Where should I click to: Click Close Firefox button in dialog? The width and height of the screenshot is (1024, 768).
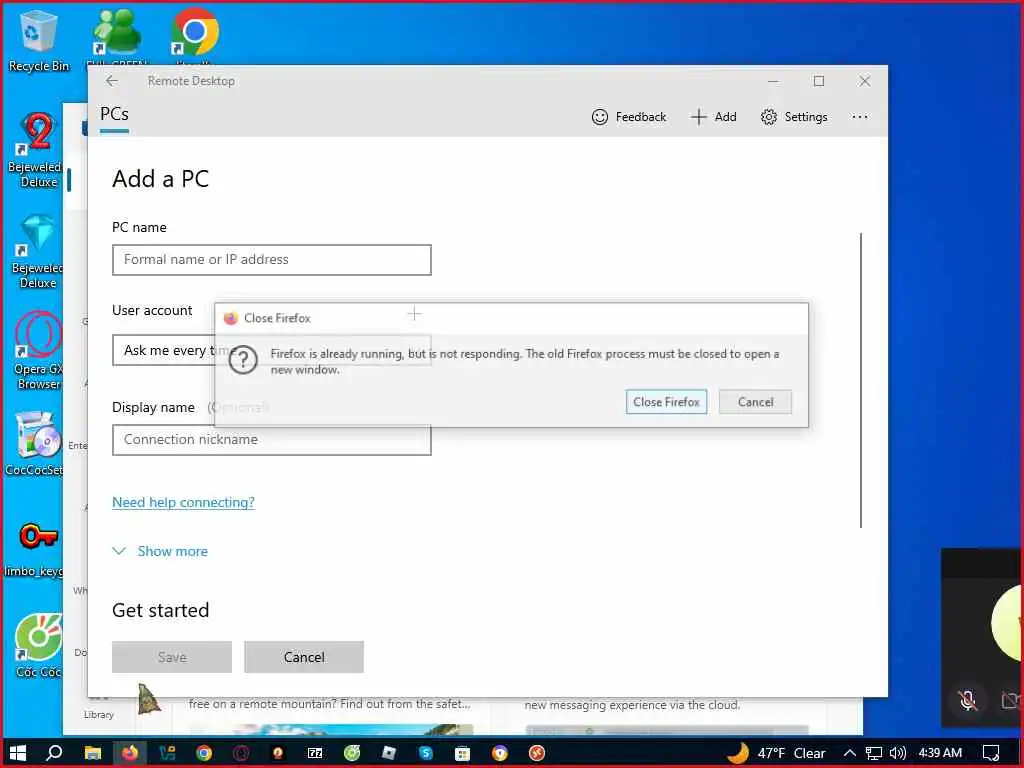666,402
